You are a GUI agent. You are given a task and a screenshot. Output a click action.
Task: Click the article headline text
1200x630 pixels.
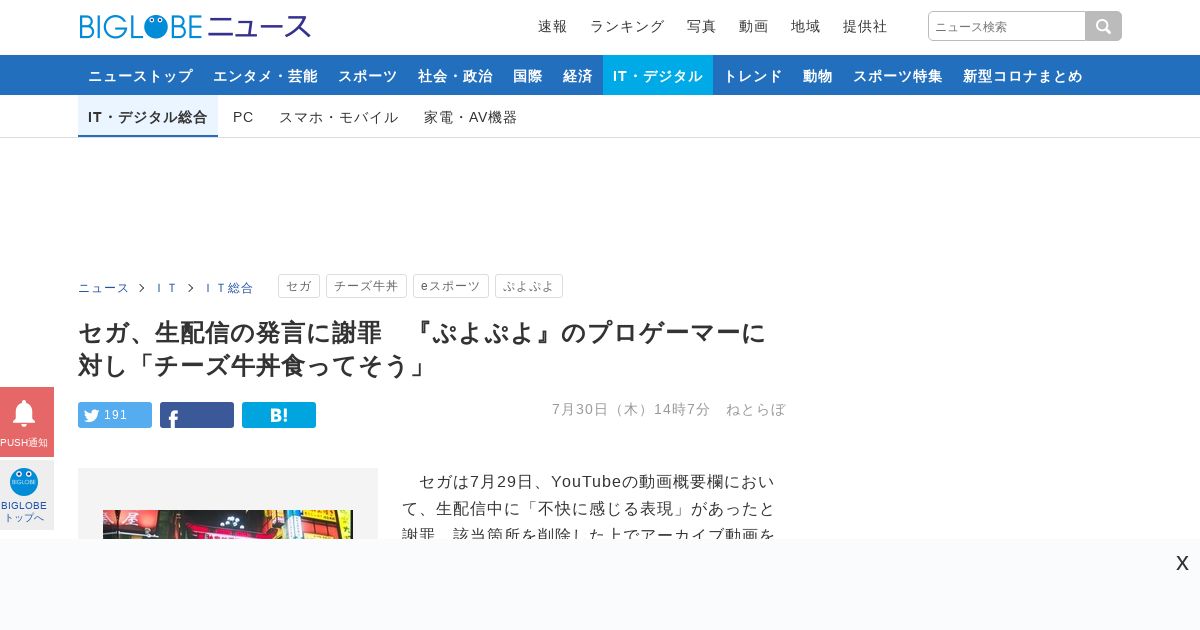[x=422, y=349]
